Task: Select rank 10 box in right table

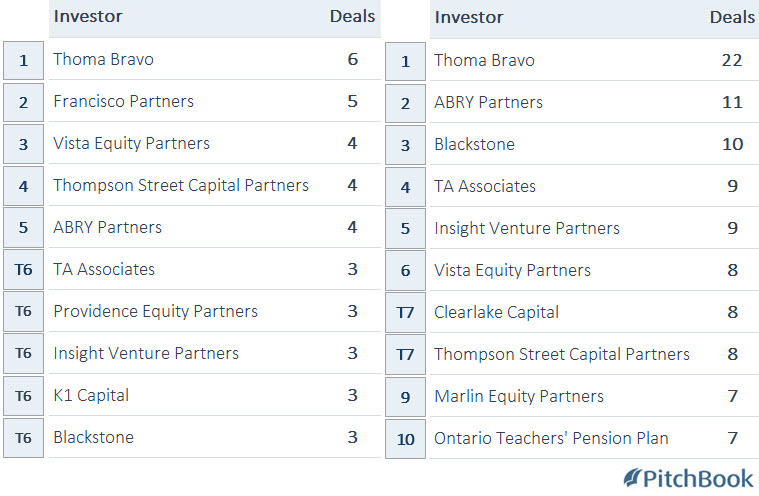Action: coord(405,439)
